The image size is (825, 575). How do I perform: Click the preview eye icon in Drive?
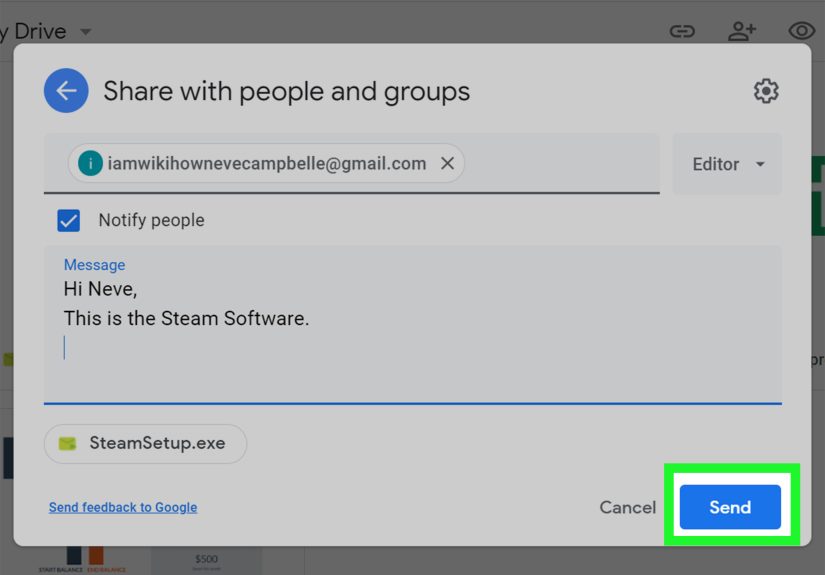801,31
